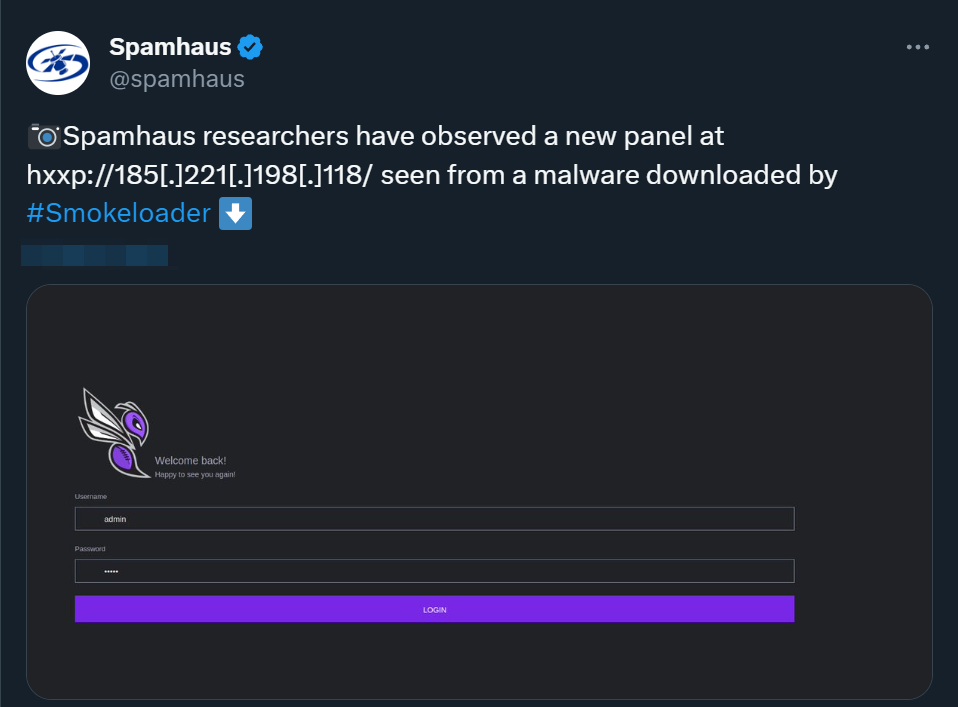Click the Password label above the field
Screen dimensions: 958x707
[x=90, y=549]
